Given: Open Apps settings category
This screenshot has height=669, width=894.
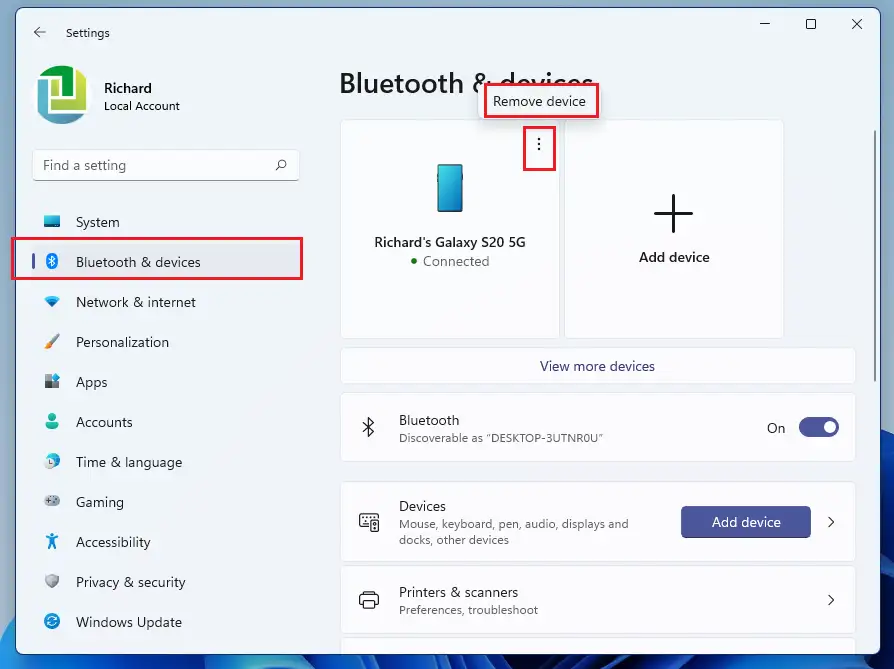Looking at the screenshot, I should tap(166, 382).
